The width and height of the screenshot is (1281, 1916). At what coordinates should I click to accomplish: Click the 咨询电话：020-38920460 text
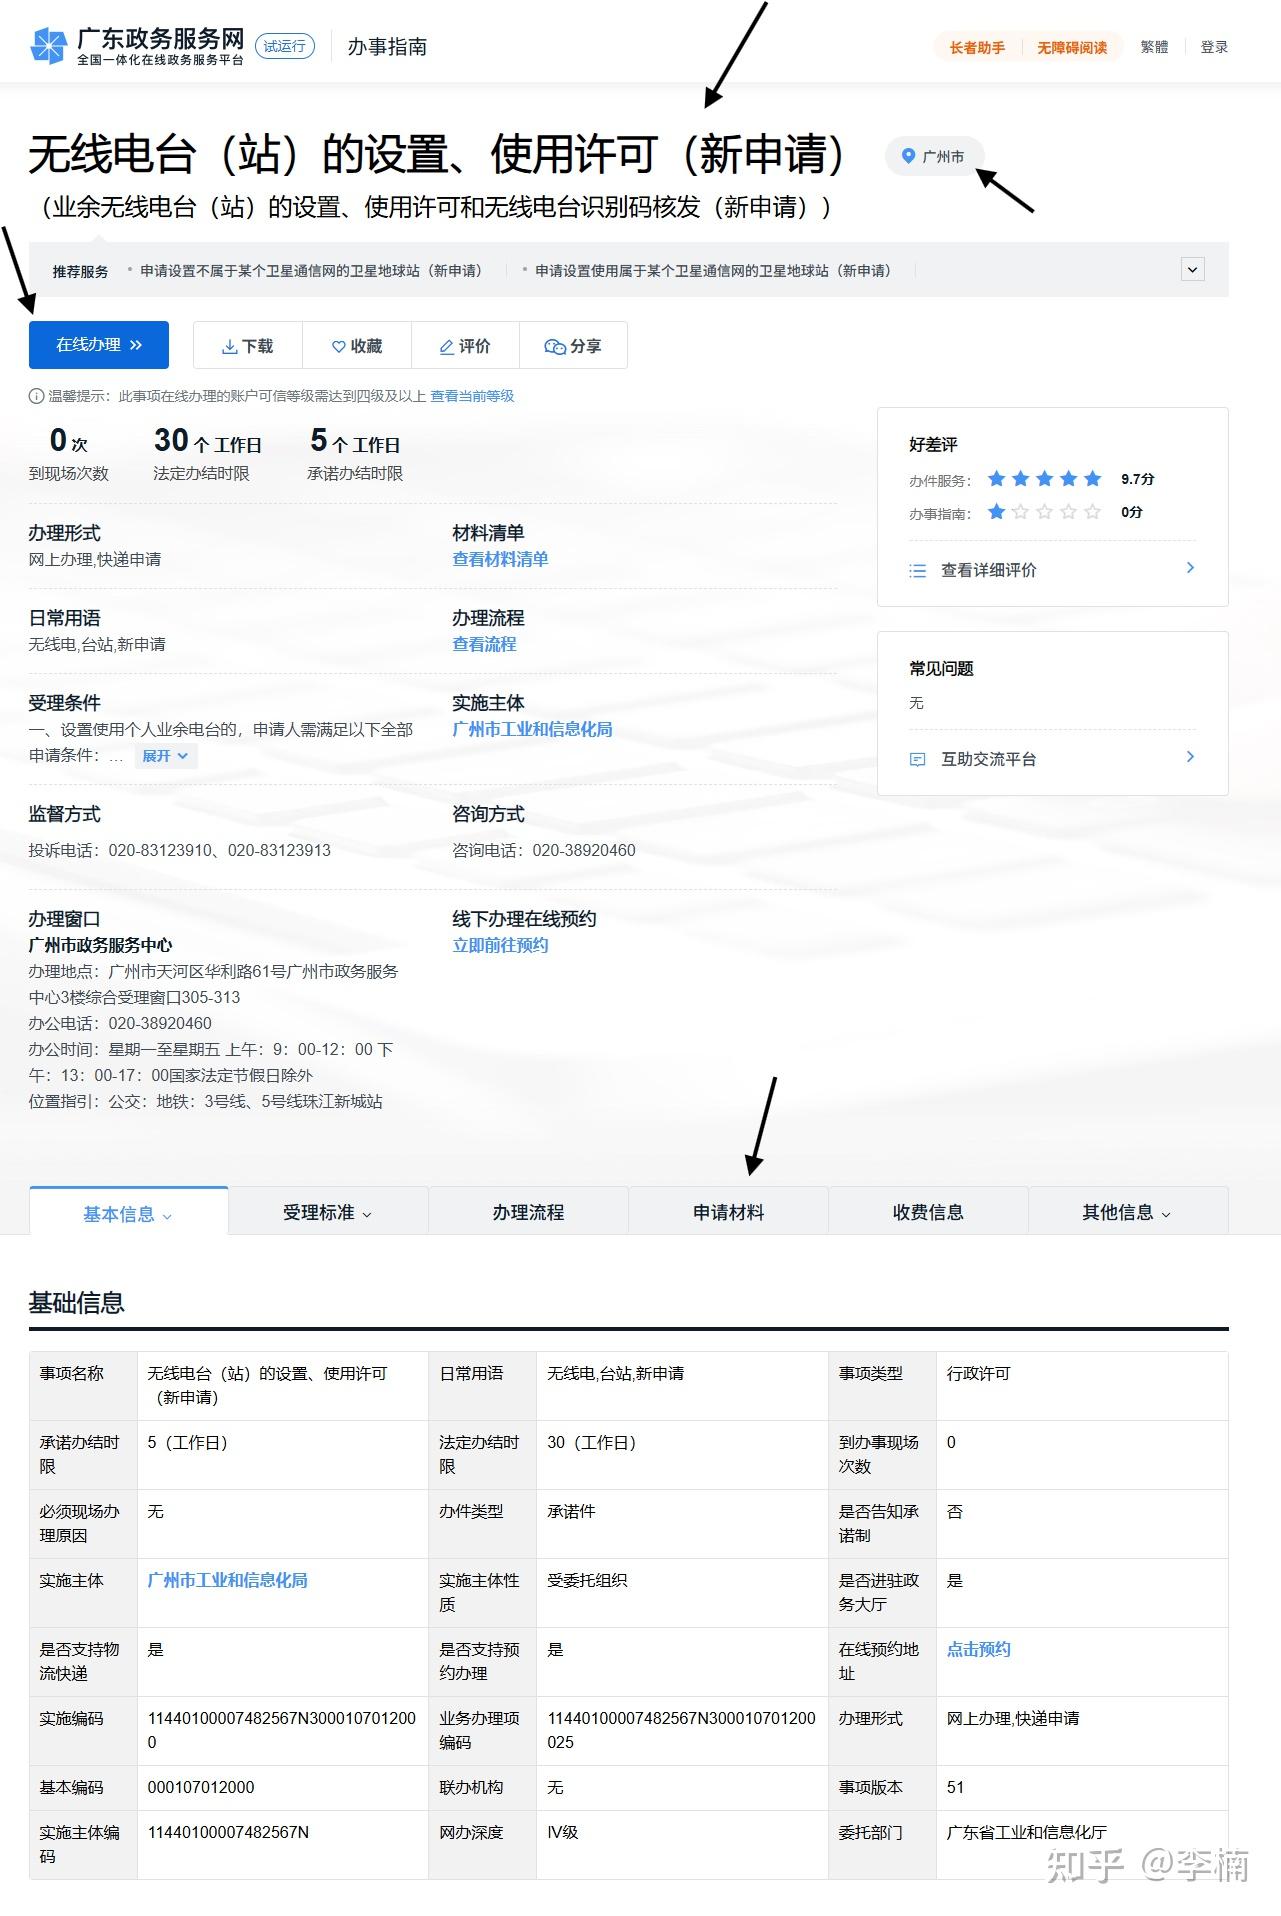(544, 850)
